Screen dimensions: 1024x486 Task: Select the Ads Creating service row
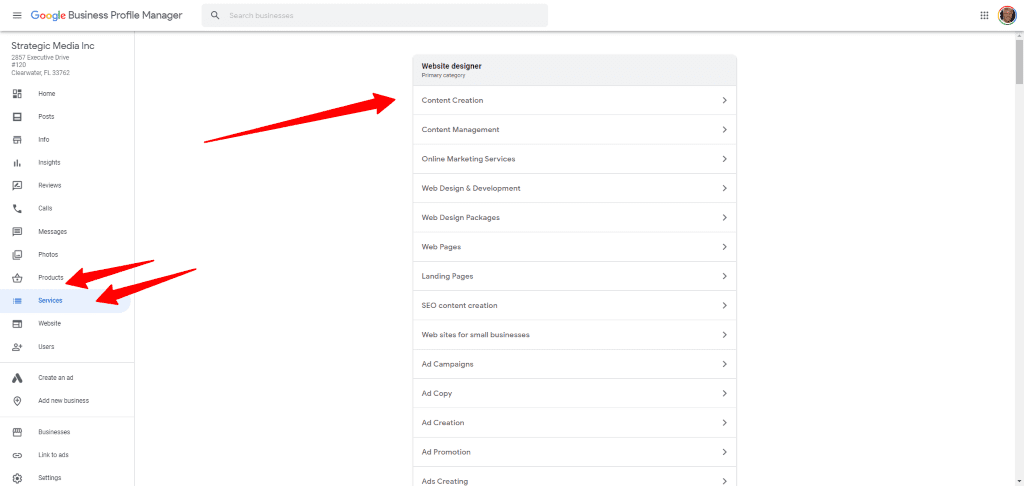tap(575, 477)
